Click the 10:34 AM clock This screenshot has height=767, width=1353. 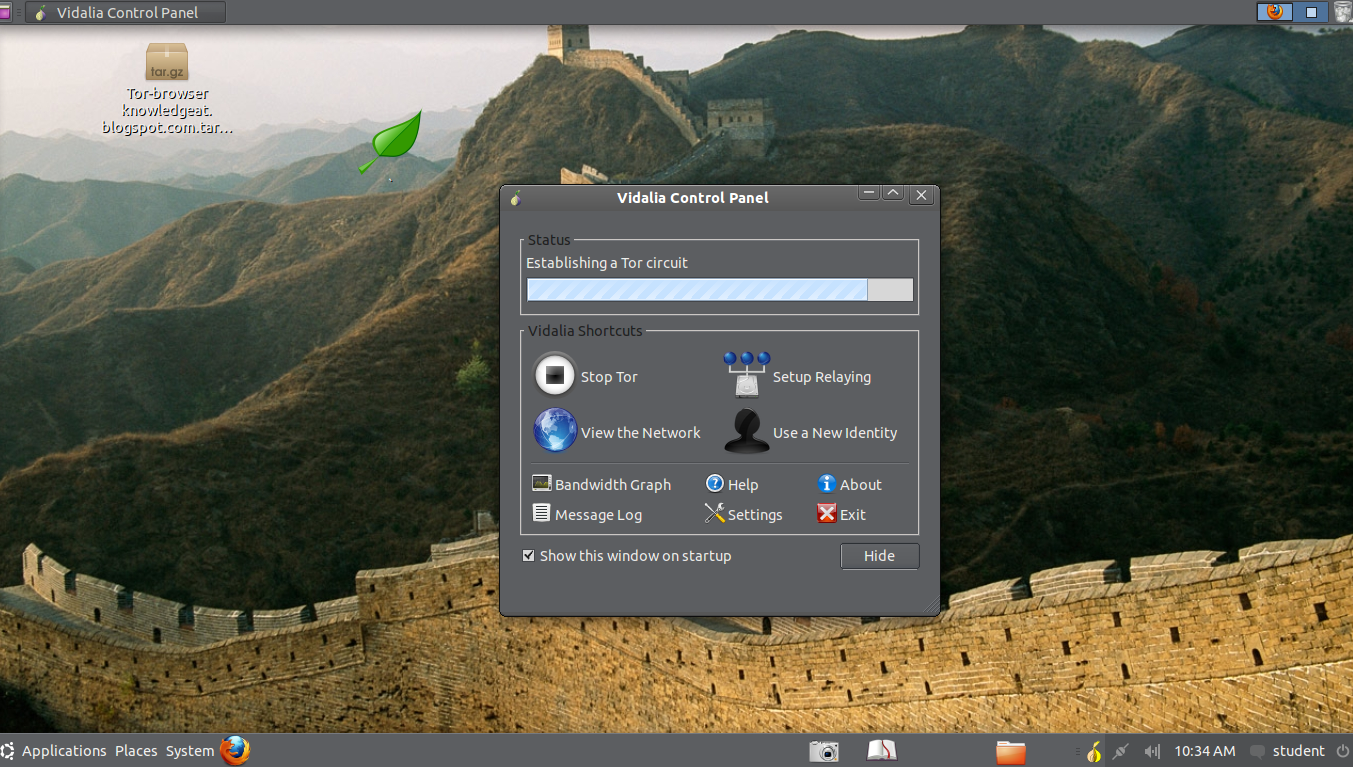[1204, 751]
